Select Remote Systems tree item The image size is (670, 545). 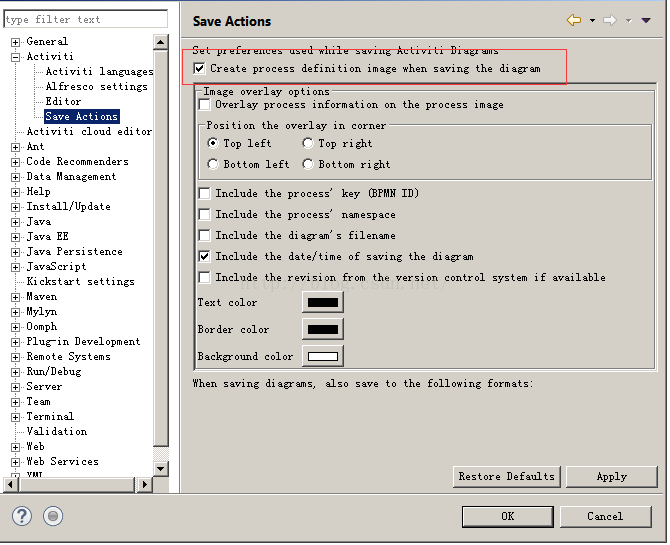point(68,356)
